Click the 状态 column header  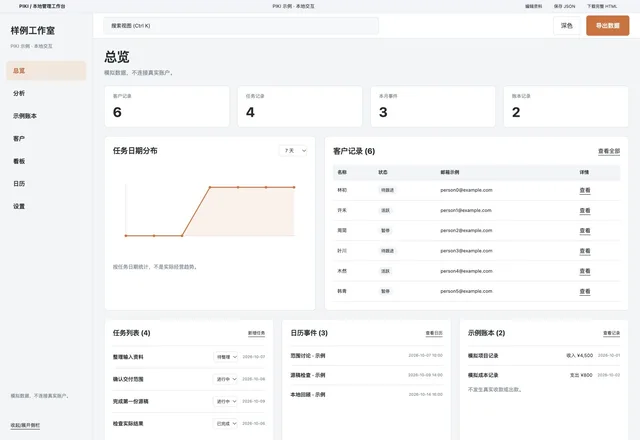point(383,172)
